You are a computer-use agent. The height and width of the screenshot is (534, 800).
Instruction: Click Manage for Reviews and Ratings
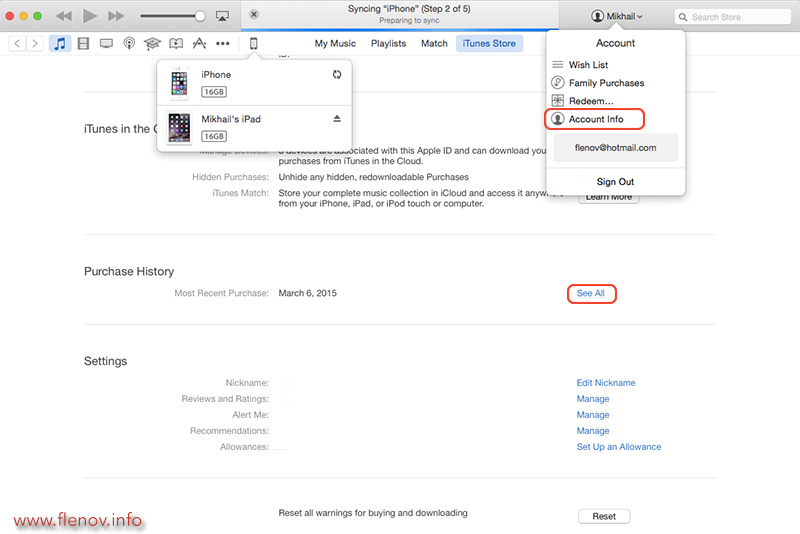(593, 399)
